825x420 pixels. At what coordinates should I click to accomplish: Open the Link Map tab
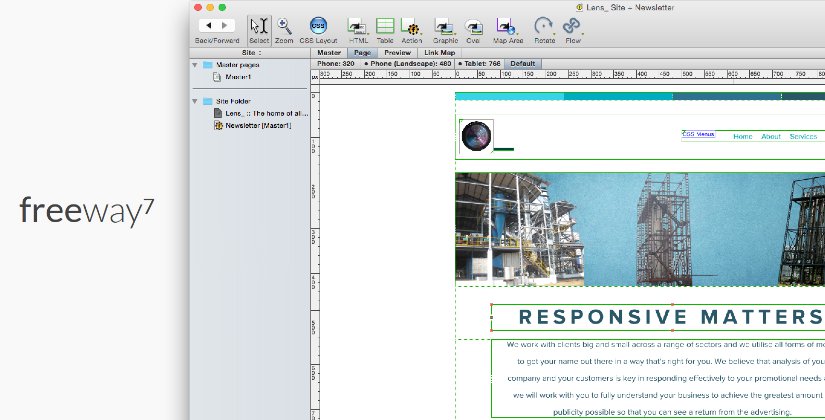(x=439, y=52)
